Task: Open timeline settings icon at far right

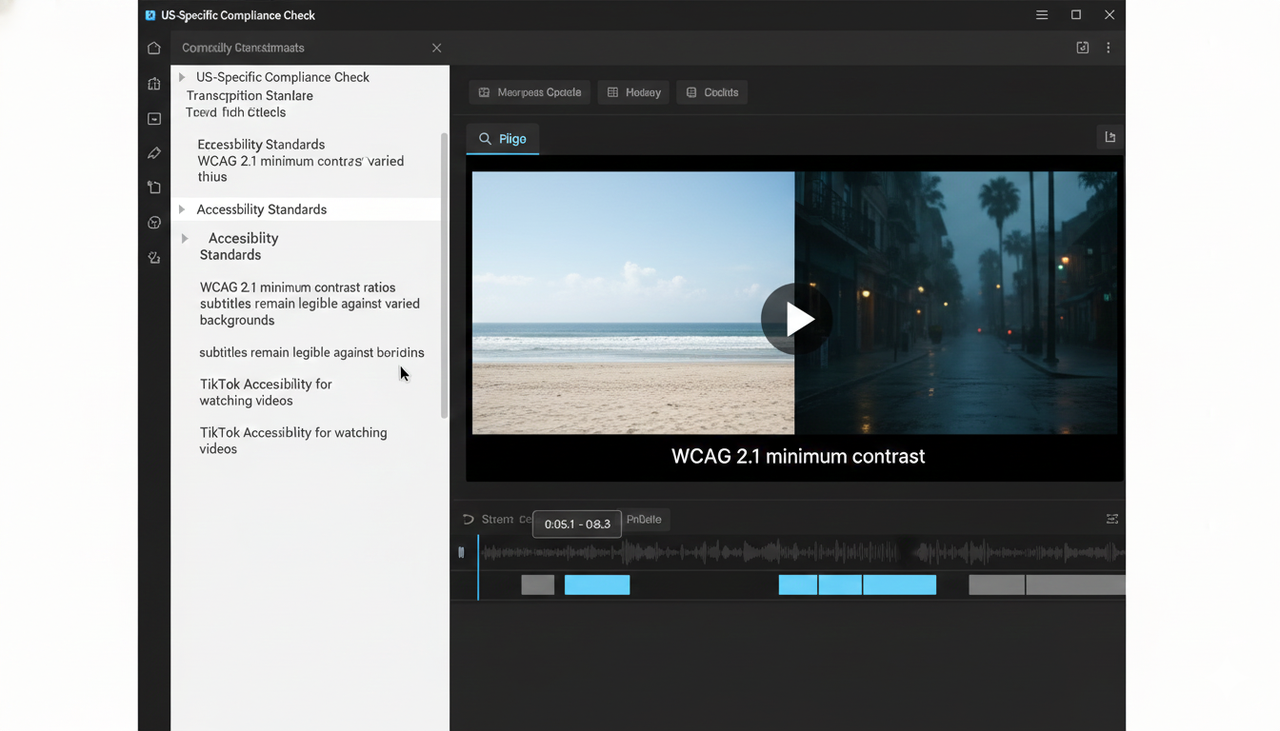Action: point(1112,519)
